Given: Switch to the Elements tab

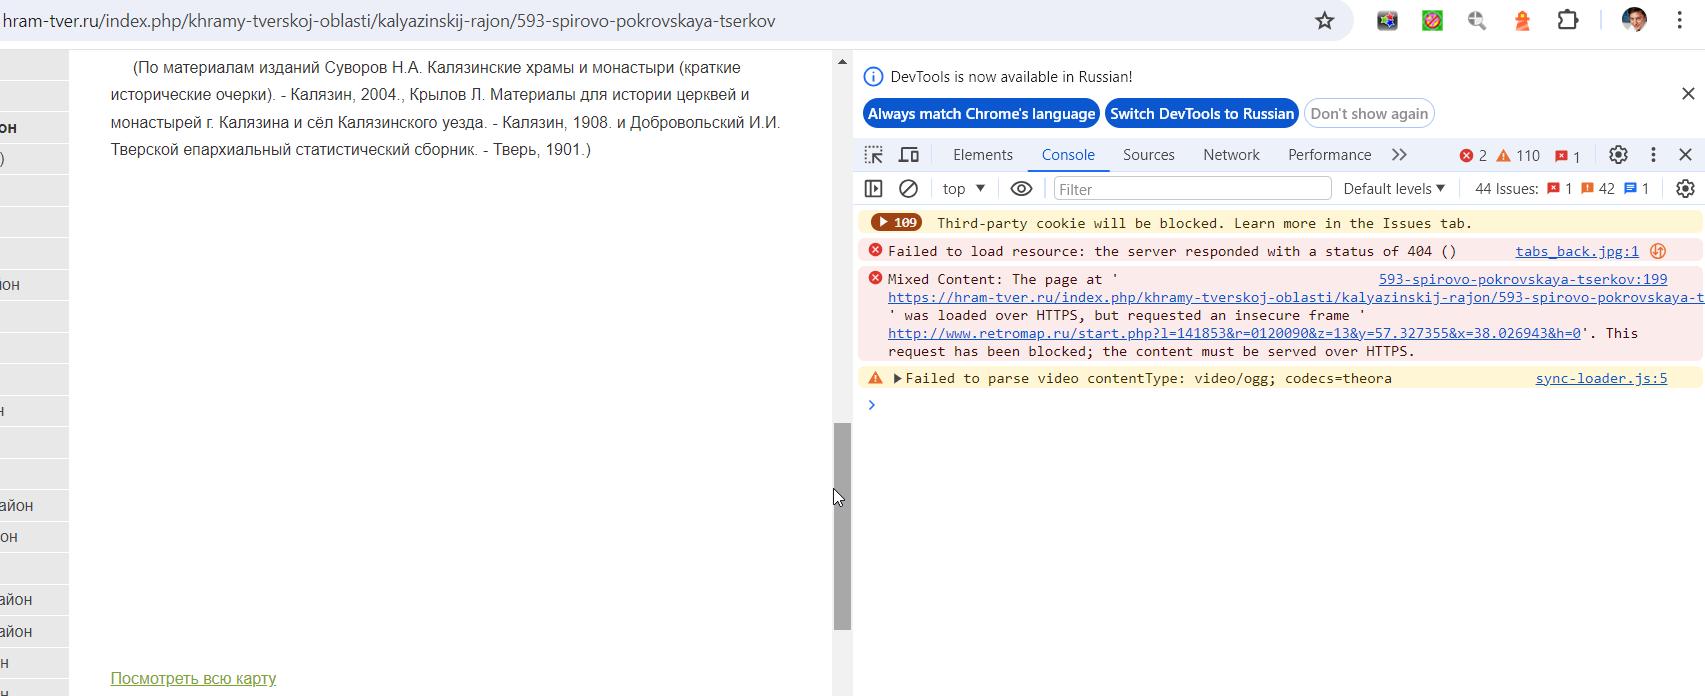Looking at the screenshot, I should 982,155.
